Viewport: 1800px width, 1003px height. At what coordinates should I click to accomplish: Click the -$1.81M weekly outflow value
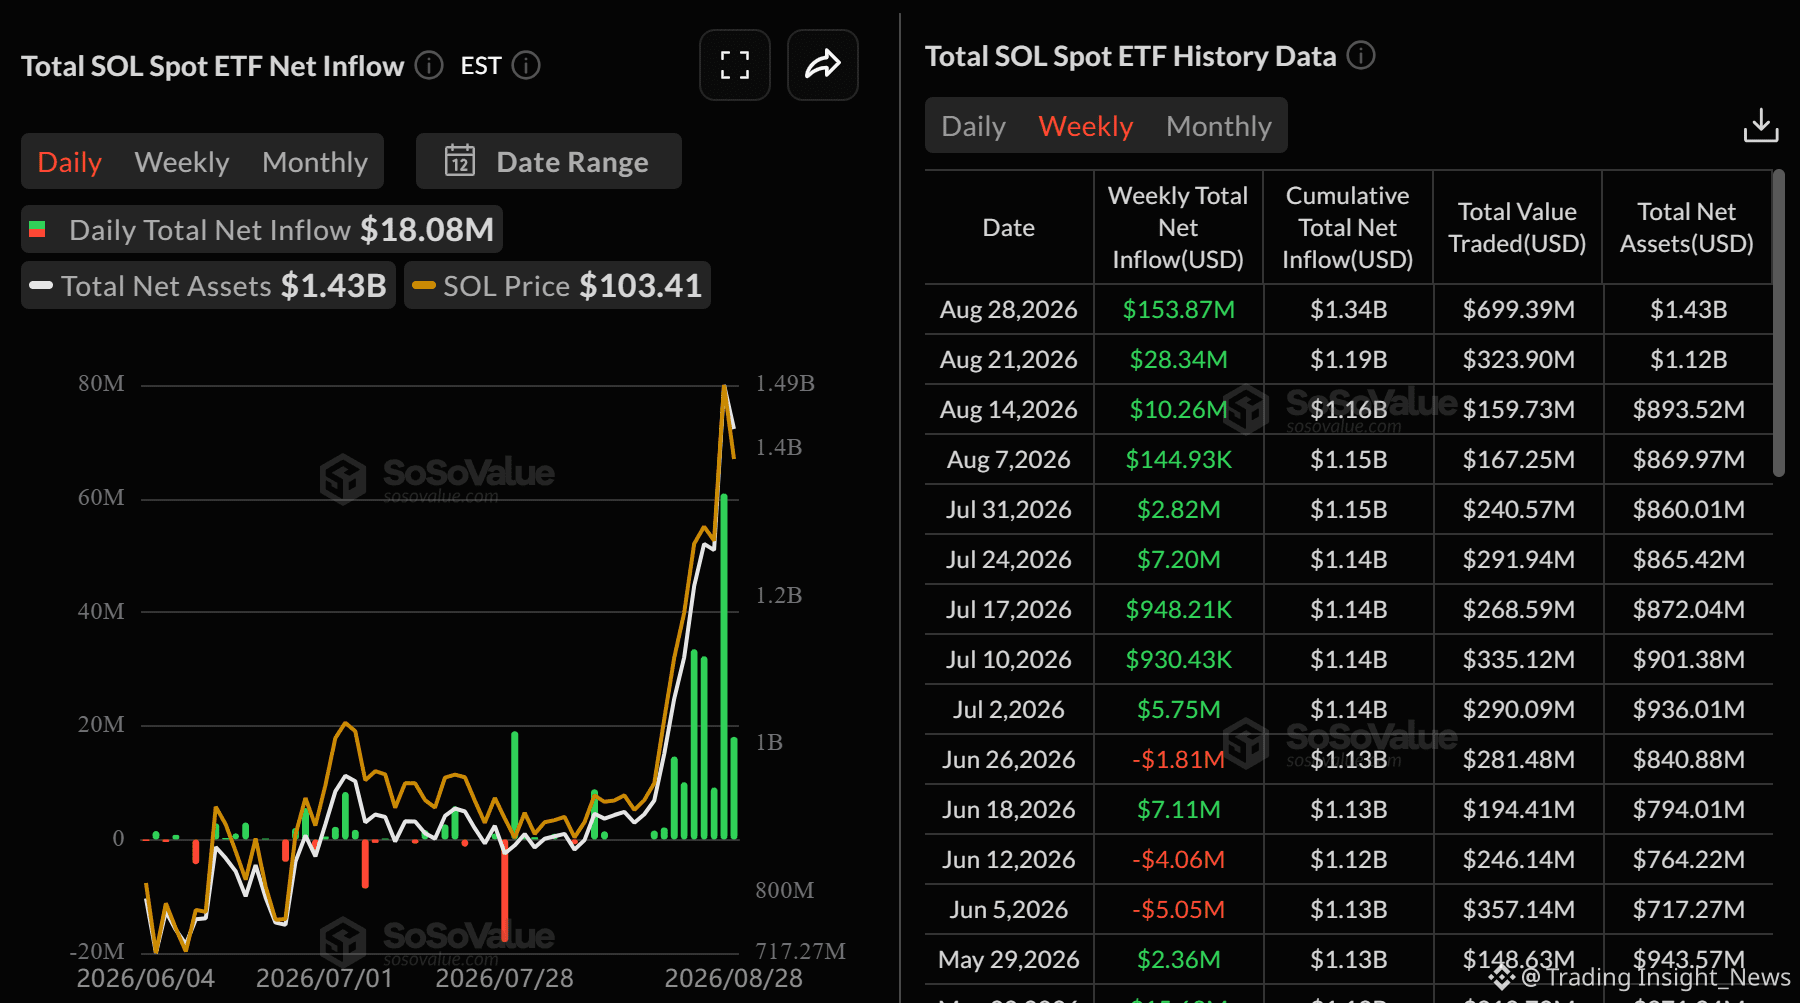point(1179,760)
